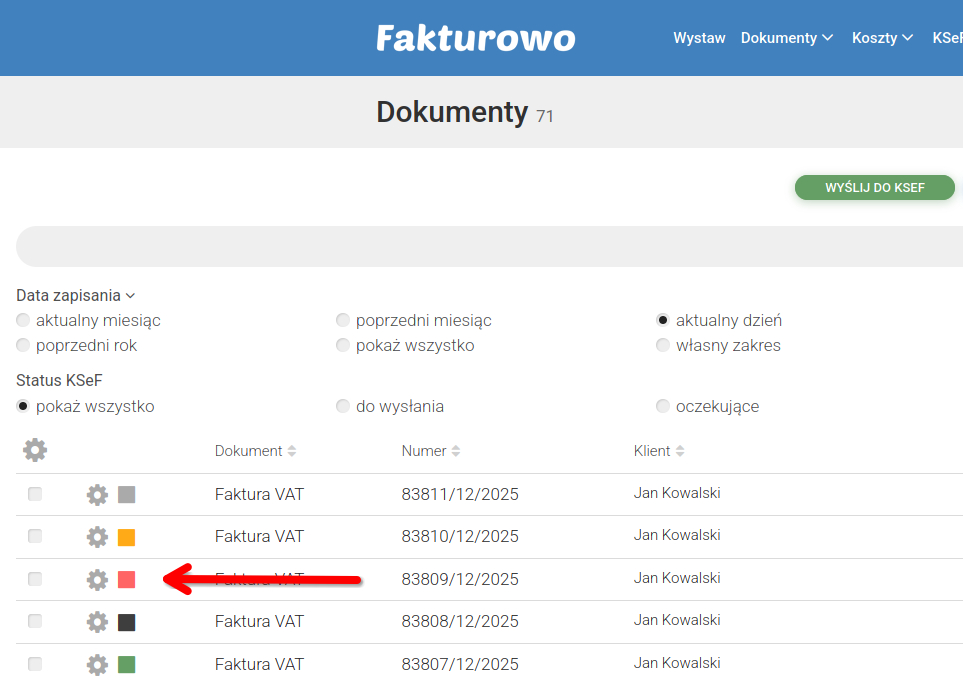Collapse the 'Data zapisania' filter section
The height and width of the screenshot is (683, 963).
[x=77, y=295]
